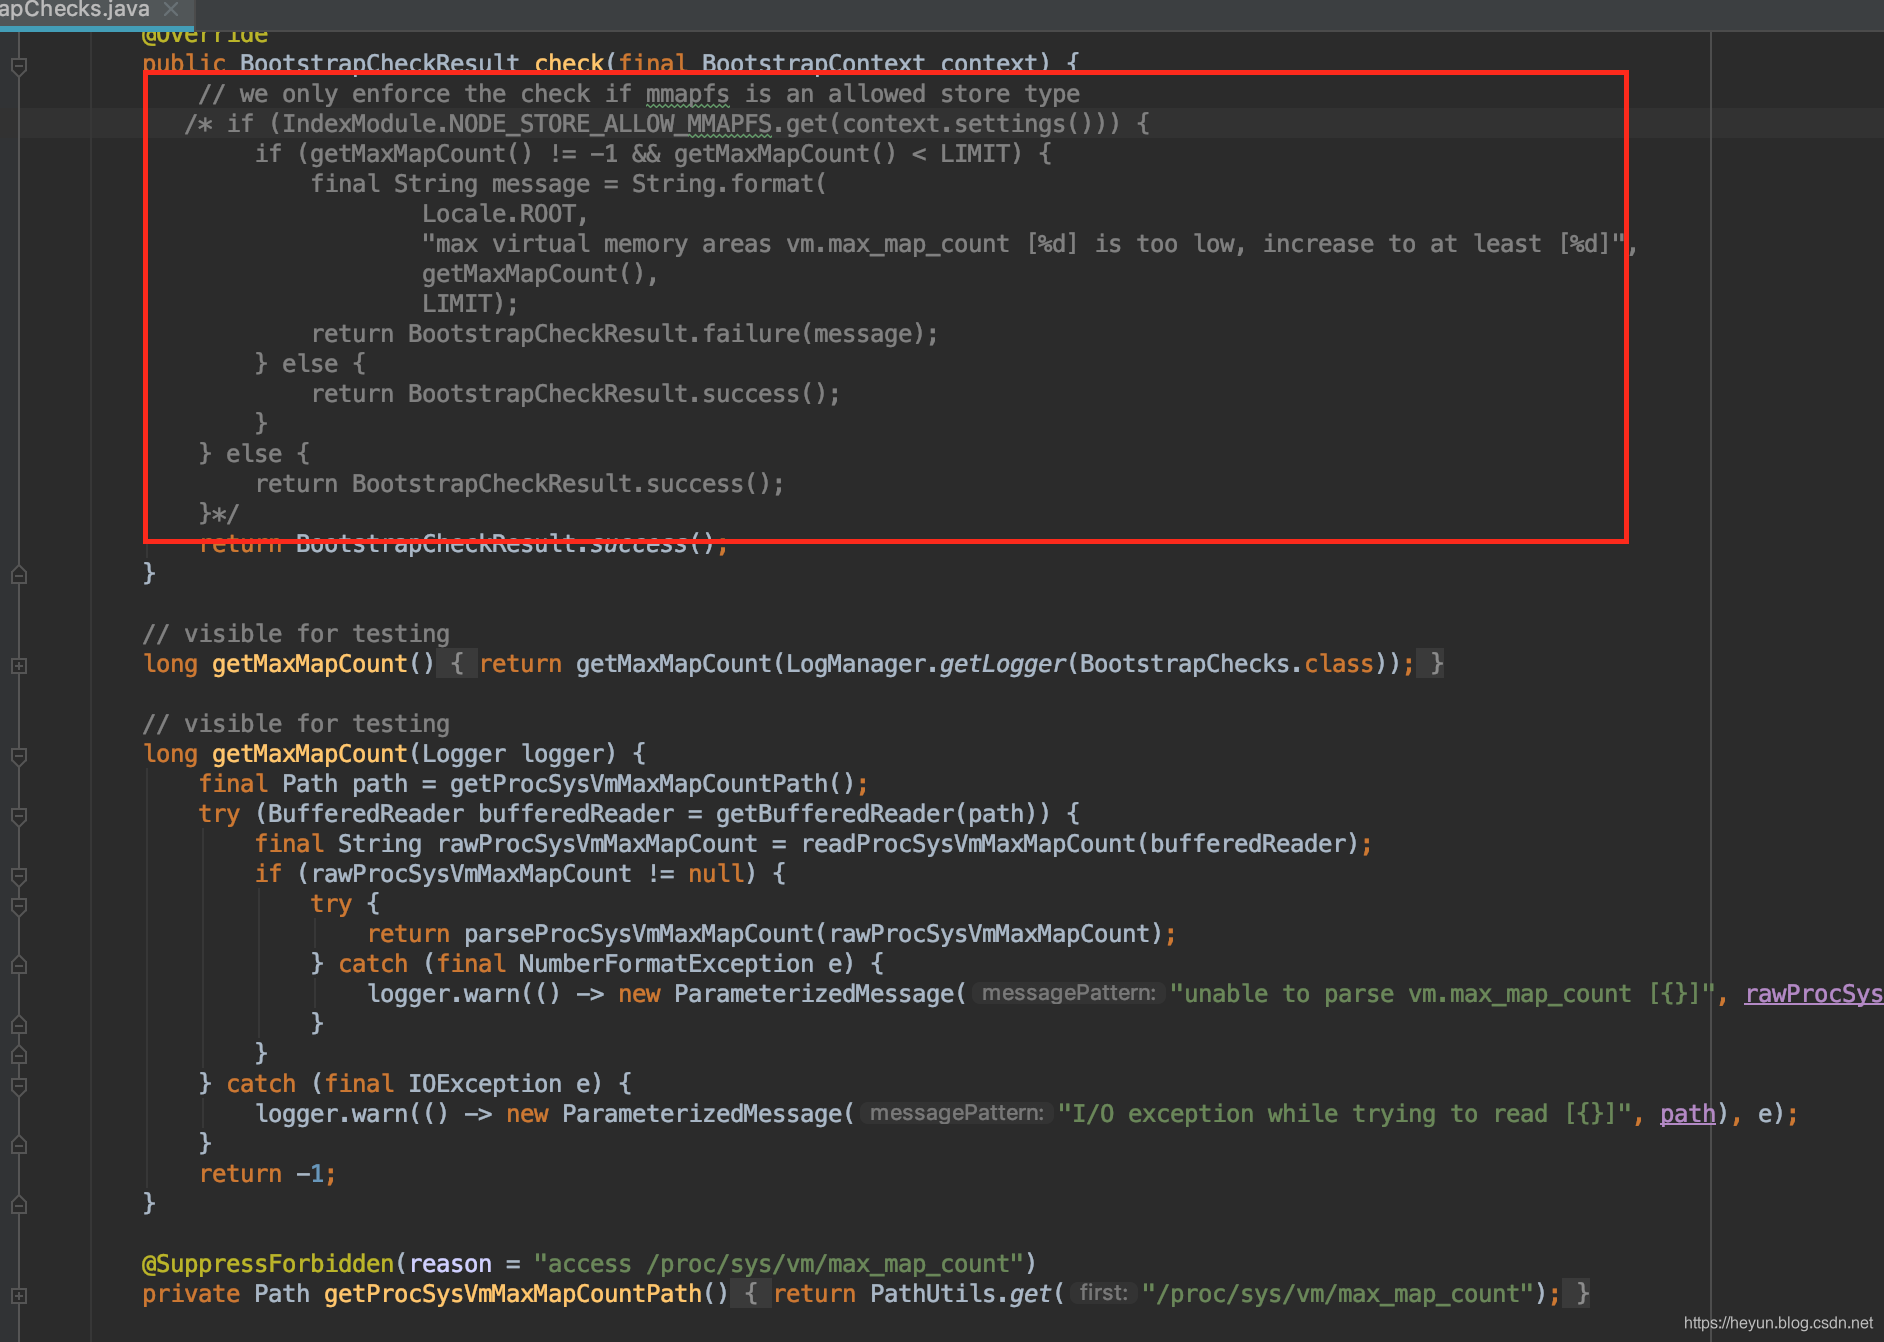Collapse the getMaxMapCount(Logger logger) method via gutter
Viewport: 1884px width, 1342px height.
coord(18,755)
